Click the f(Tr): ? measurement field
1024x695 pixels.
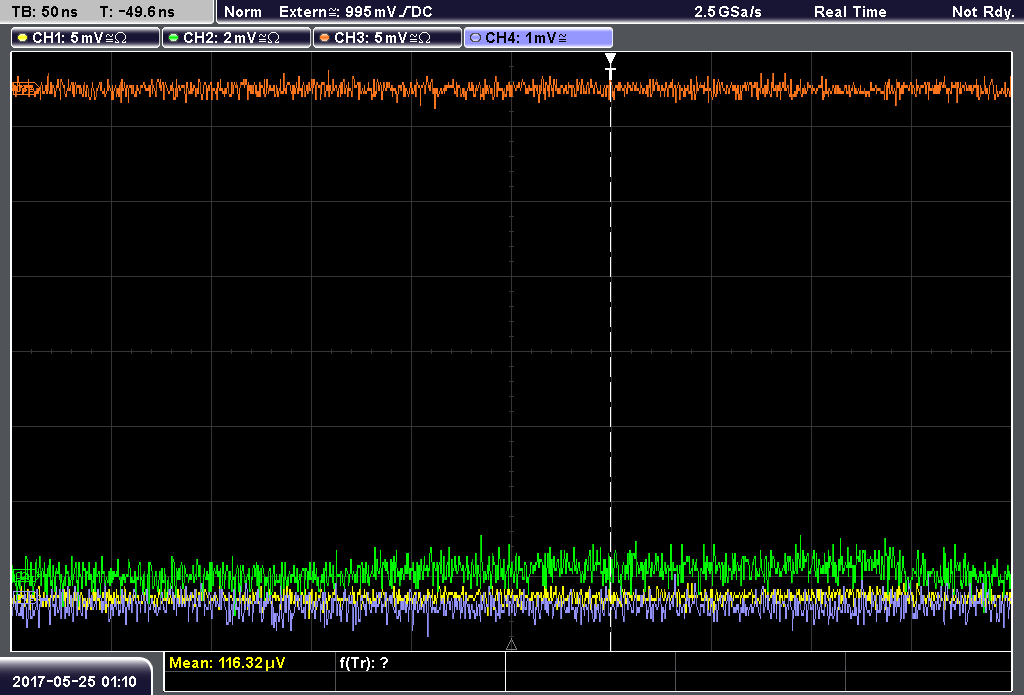pyautogui.click(x=364, y=663)
